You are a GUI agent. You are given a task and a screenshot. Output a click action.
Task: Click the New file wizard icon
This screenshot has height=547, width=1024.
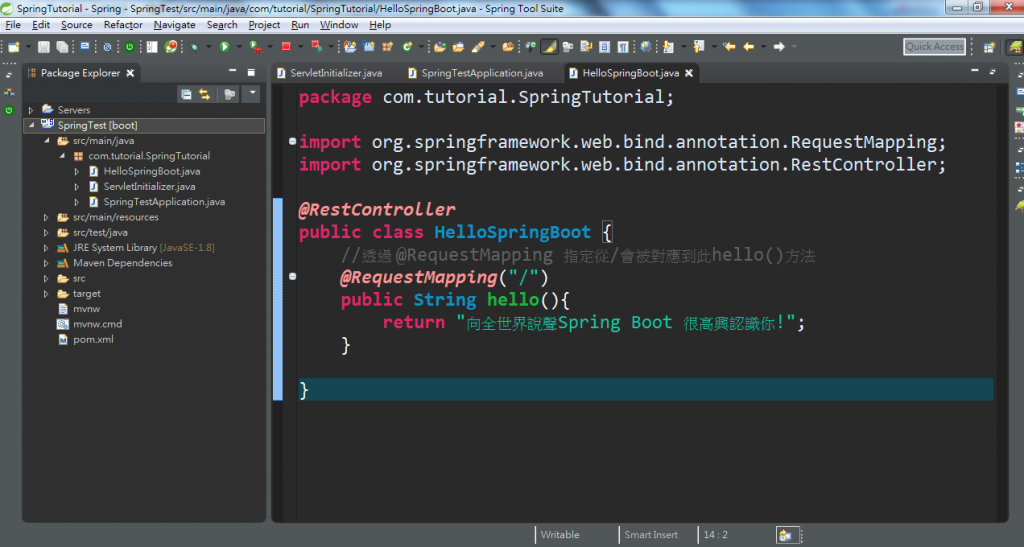[x=14, y=47]
